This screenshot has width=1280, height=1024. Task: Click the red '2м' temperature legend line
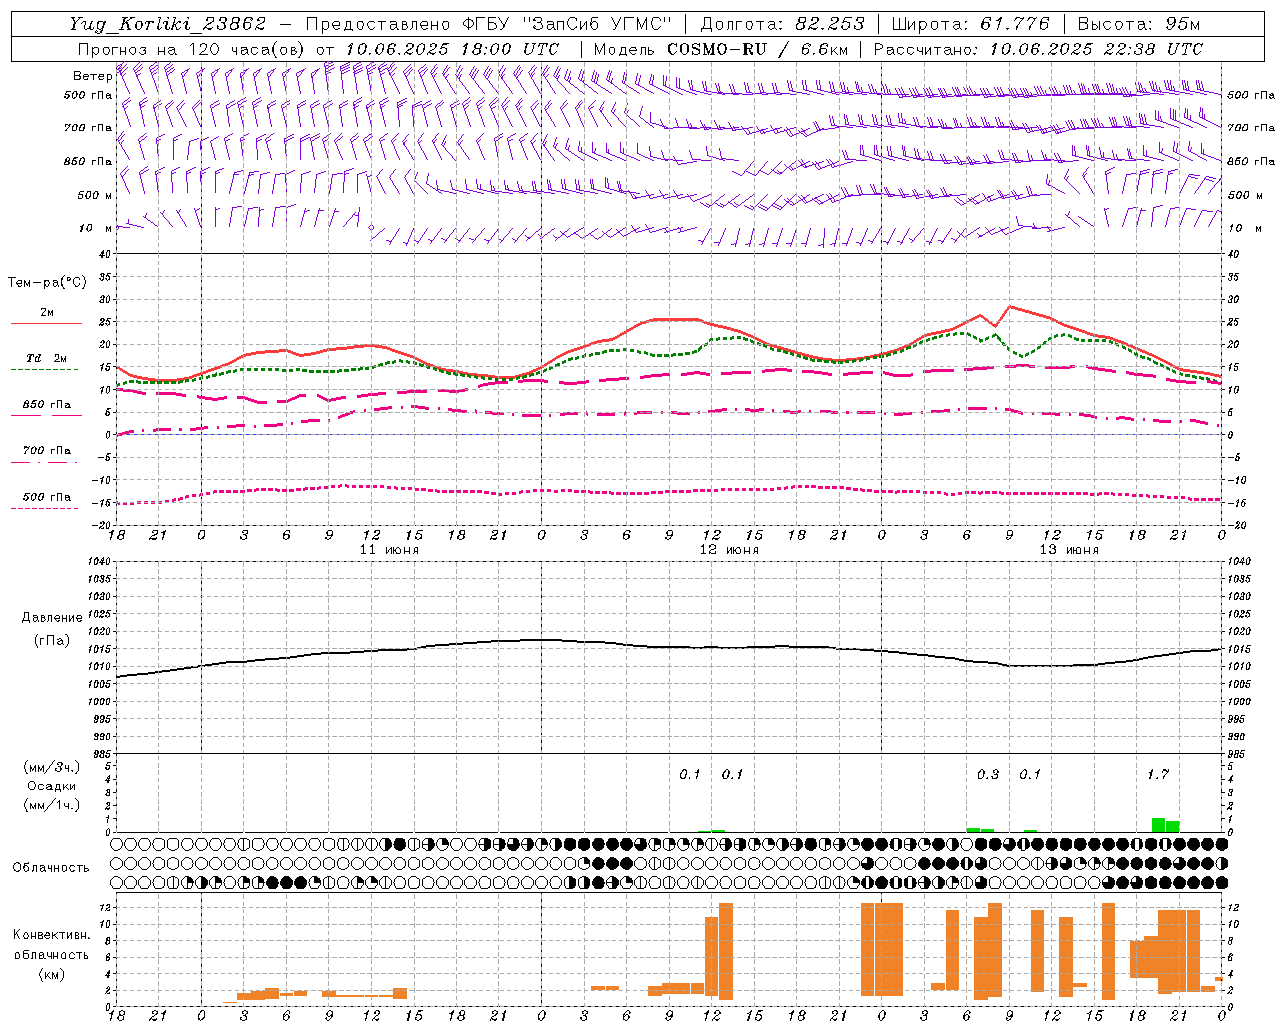[x=46, y=323]
